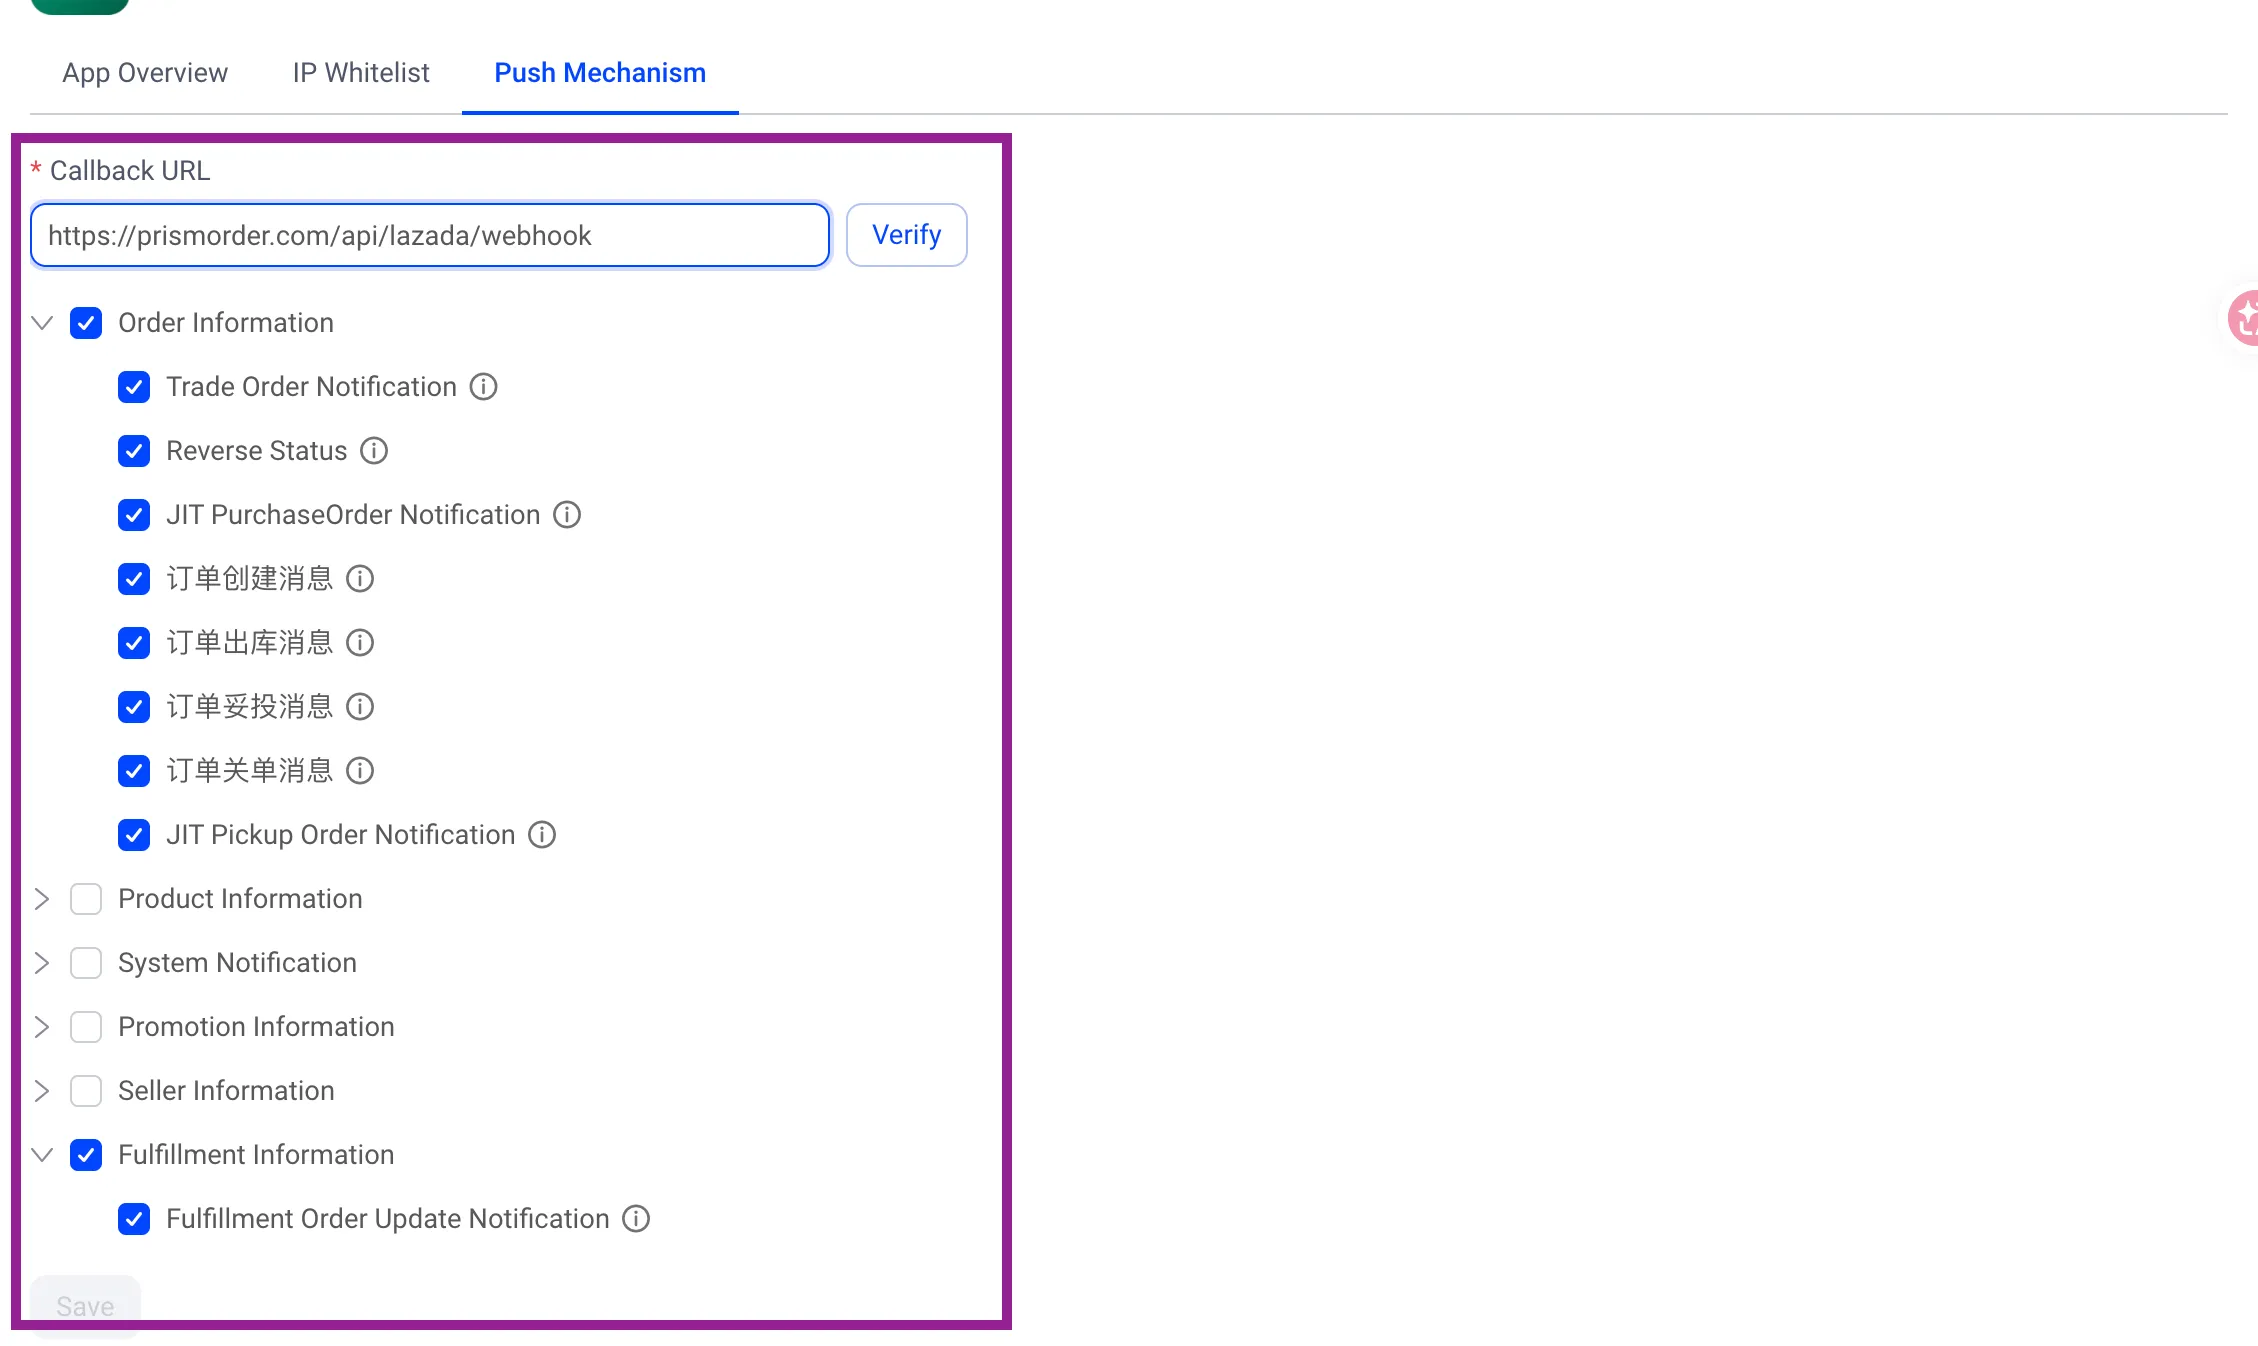The image size is (2258, 1346).
Task: Switch to the IP Whitelist tab
Action: tap(361, 73)
